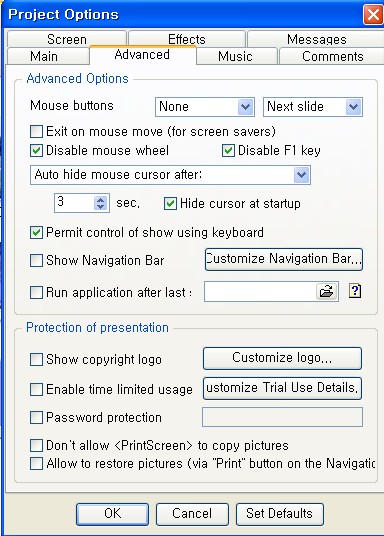
Task: Uncheck Disable F1 key option
Action: coord(228,150)
